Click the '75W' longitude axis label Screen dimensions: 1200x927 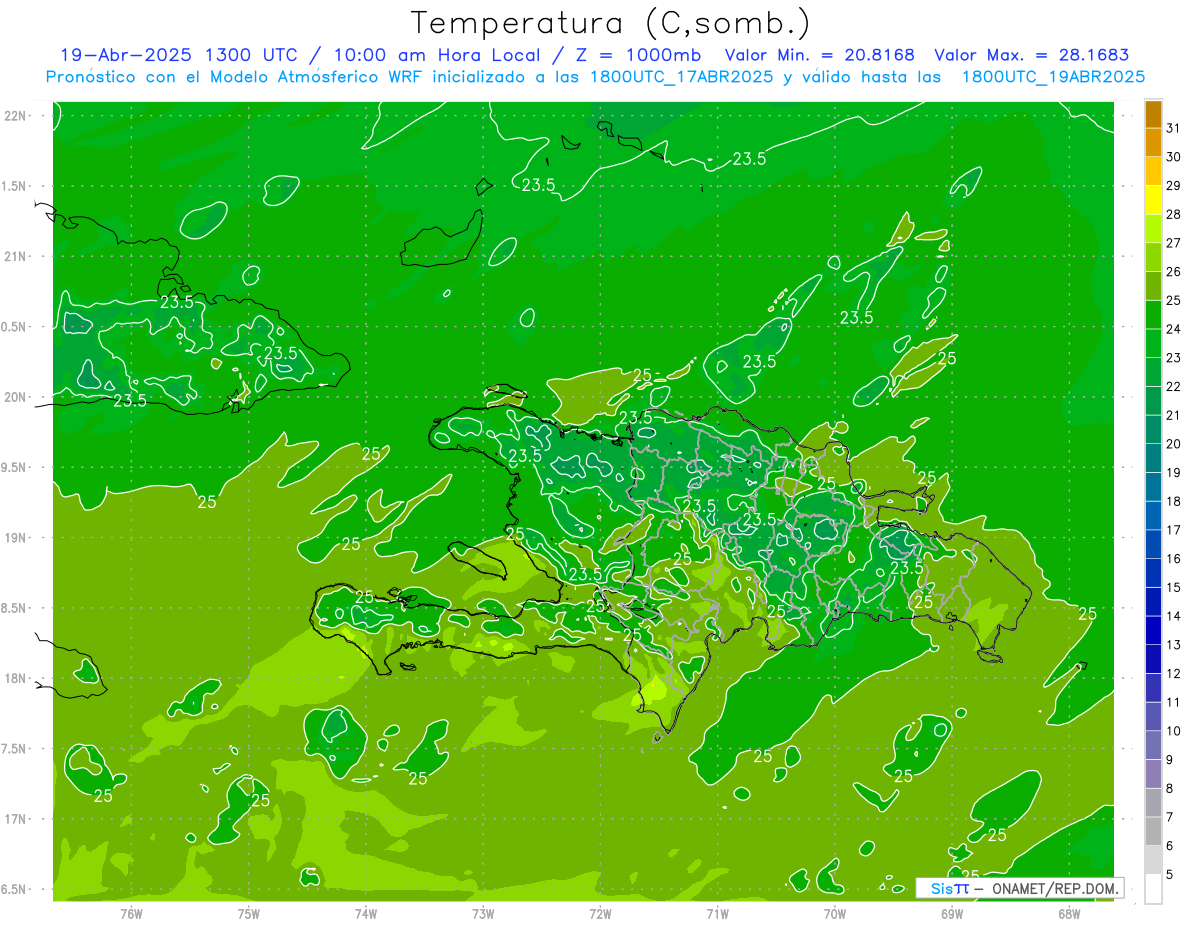pos(249,914)
